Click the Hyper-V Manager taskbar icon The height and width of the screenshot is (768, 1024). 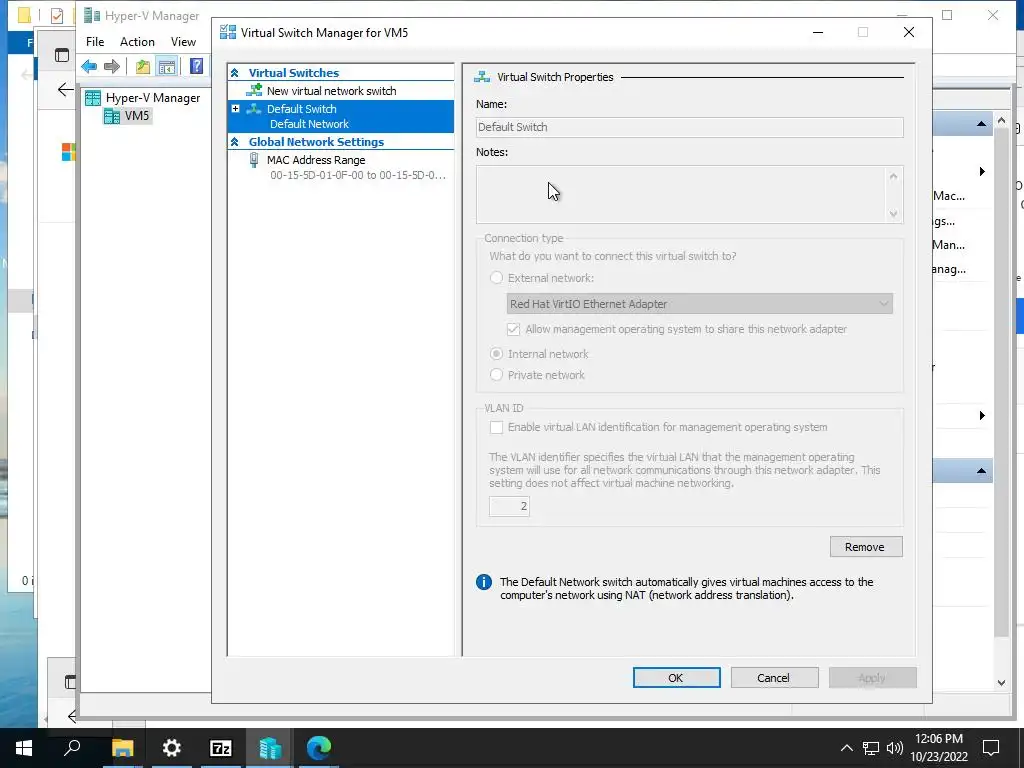click(x=270, y=748)
